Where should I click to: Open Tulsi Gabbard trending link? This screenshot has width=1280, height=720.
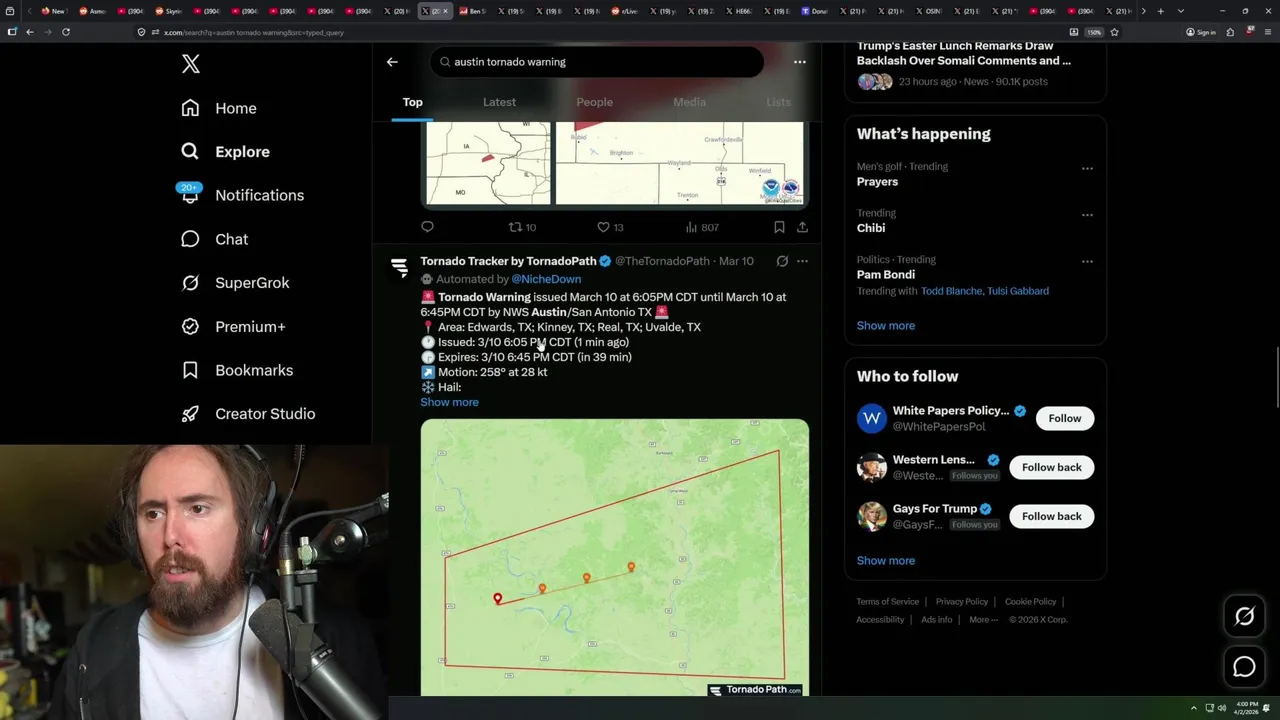click(x=1018, y=291)
